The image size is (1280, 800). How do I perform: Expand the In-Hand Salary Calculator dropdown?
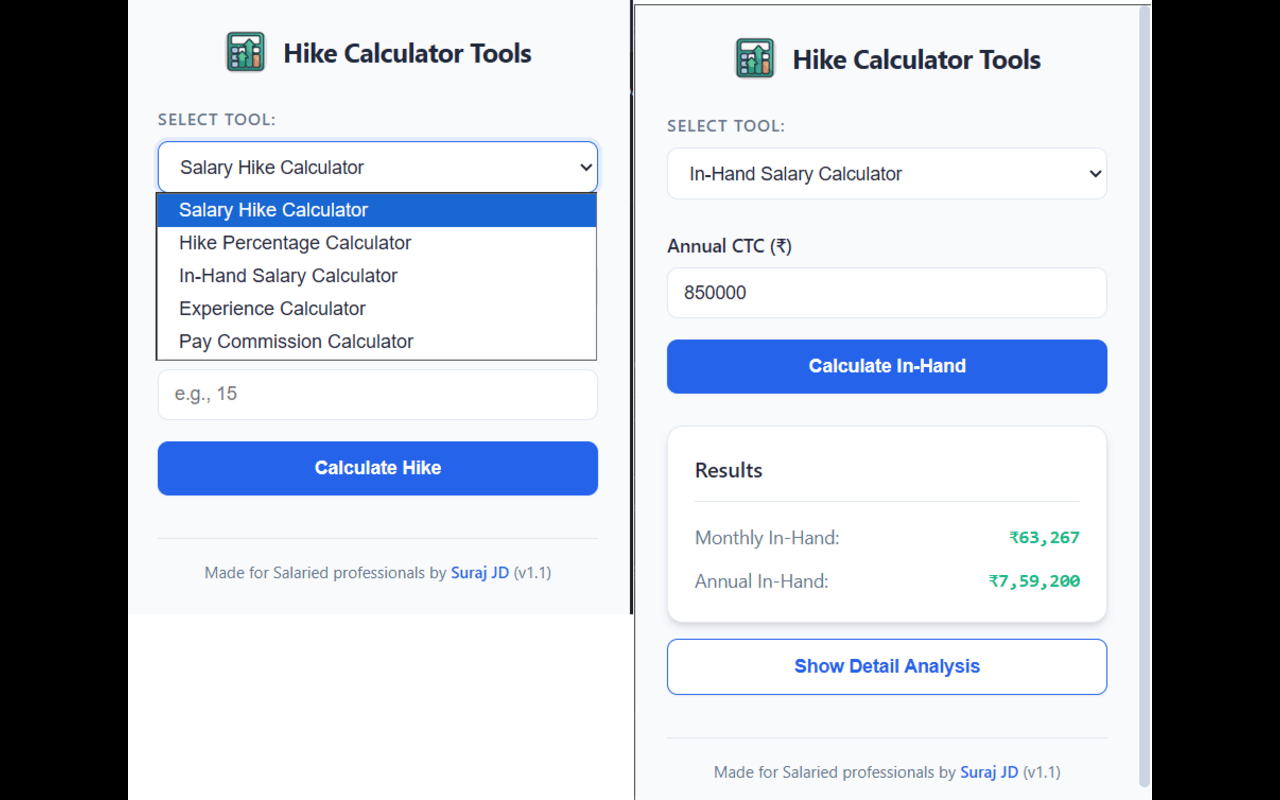(x=886, y=174)
